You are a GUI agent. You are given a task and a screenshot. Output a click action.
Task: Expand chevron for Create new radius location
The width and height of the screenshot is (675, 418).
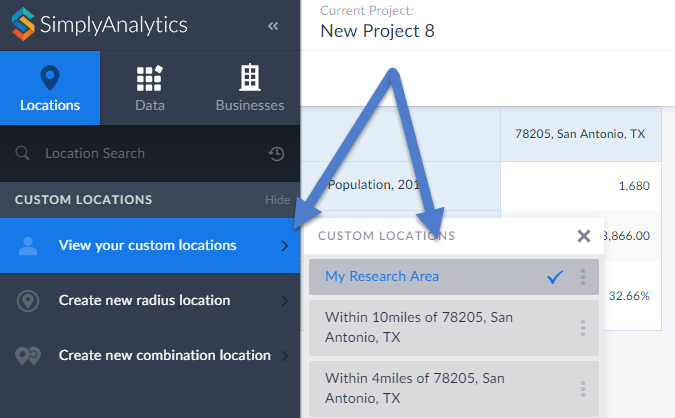[x=285, y=300]
